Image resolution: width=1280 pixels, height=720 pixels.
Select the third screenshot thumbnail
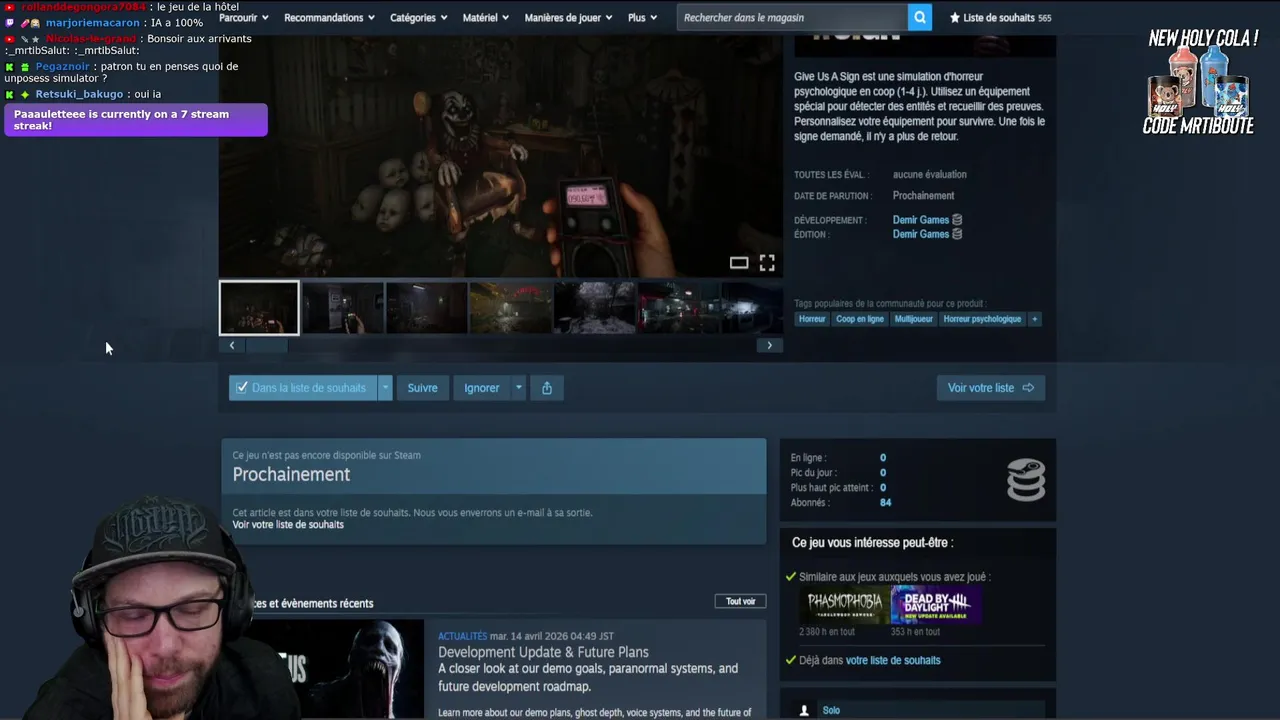pyautogui.click(x=427, y=308)
